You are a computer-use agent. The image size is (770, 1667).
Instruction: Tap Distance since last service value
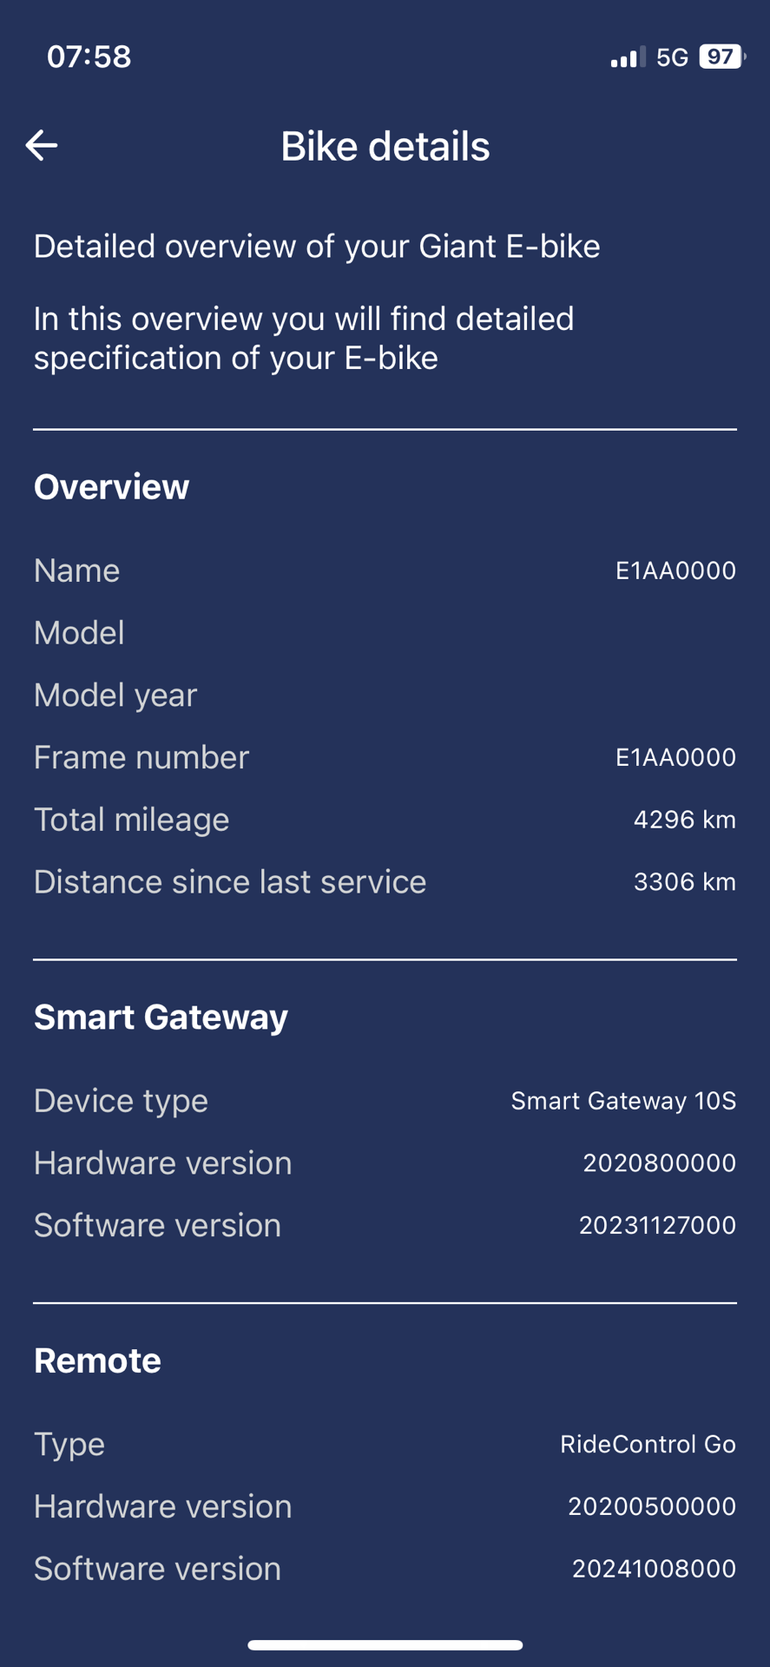tap(684, 882)
